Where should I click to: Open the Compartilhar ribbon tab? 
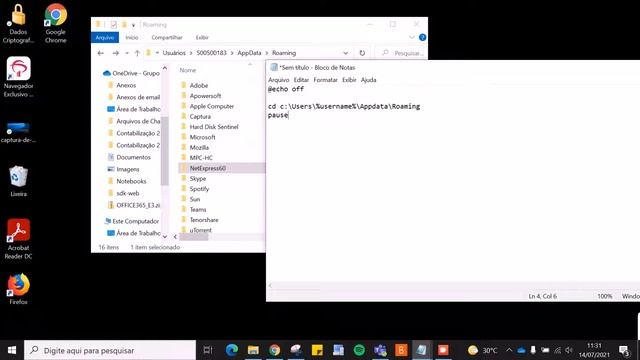[x=167, y=37]
